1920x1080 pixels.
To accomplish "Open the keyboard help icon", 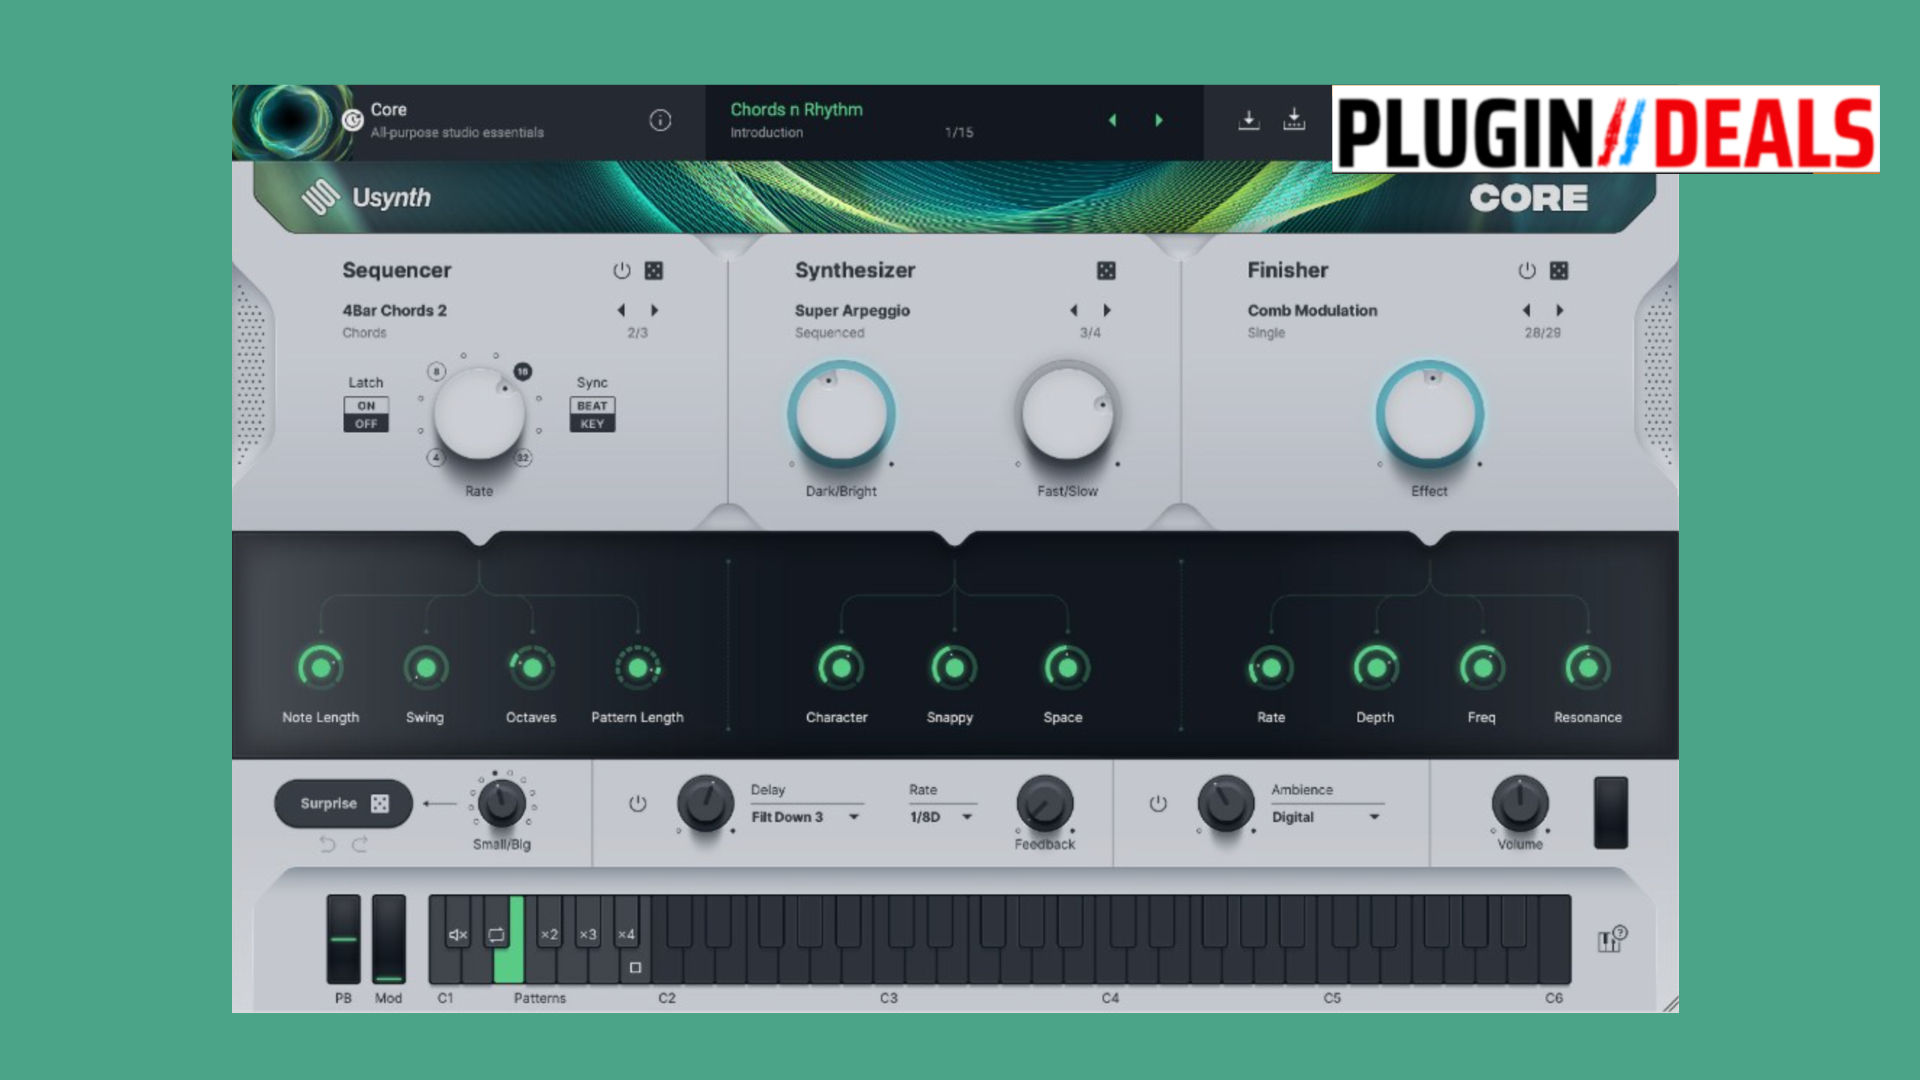I will point(1612,939).
